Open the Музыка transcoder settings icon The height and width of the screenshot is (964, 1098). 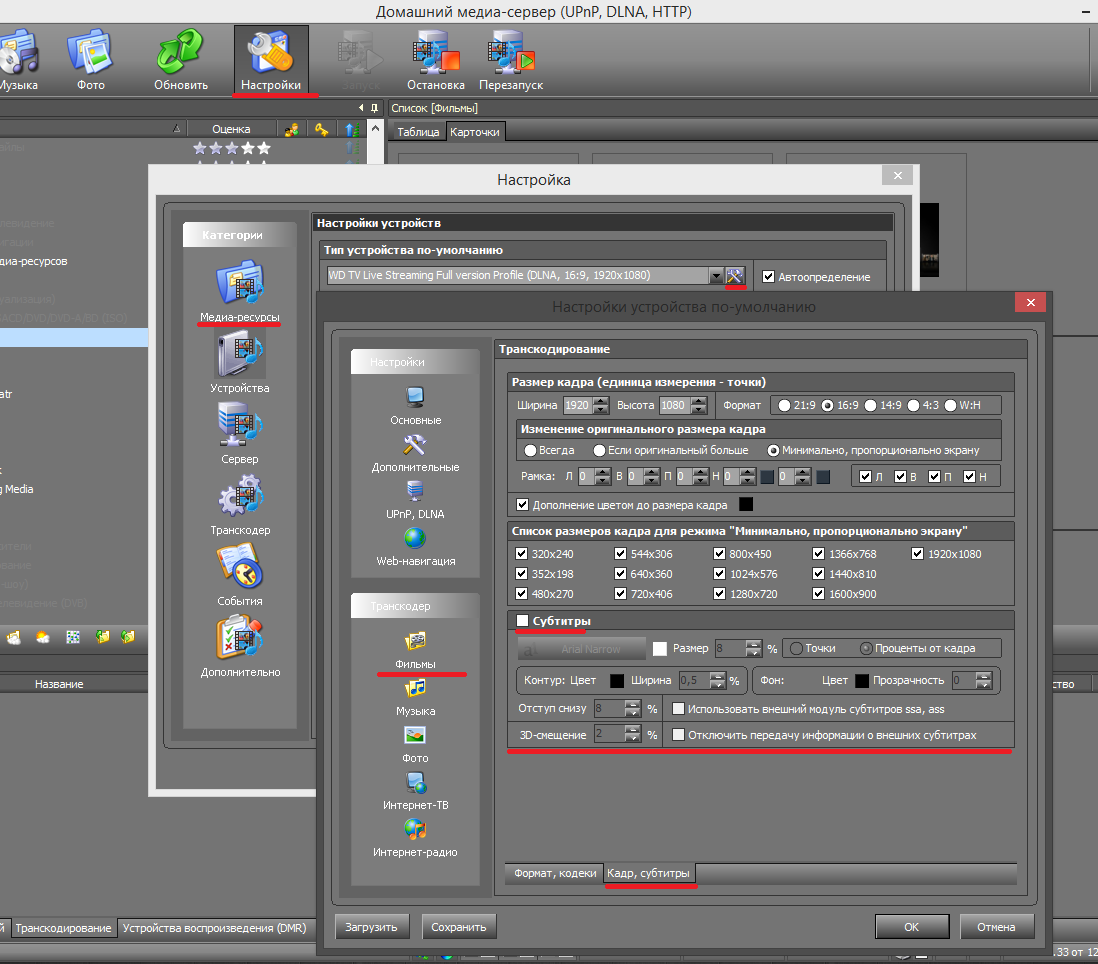coord(415,689)
